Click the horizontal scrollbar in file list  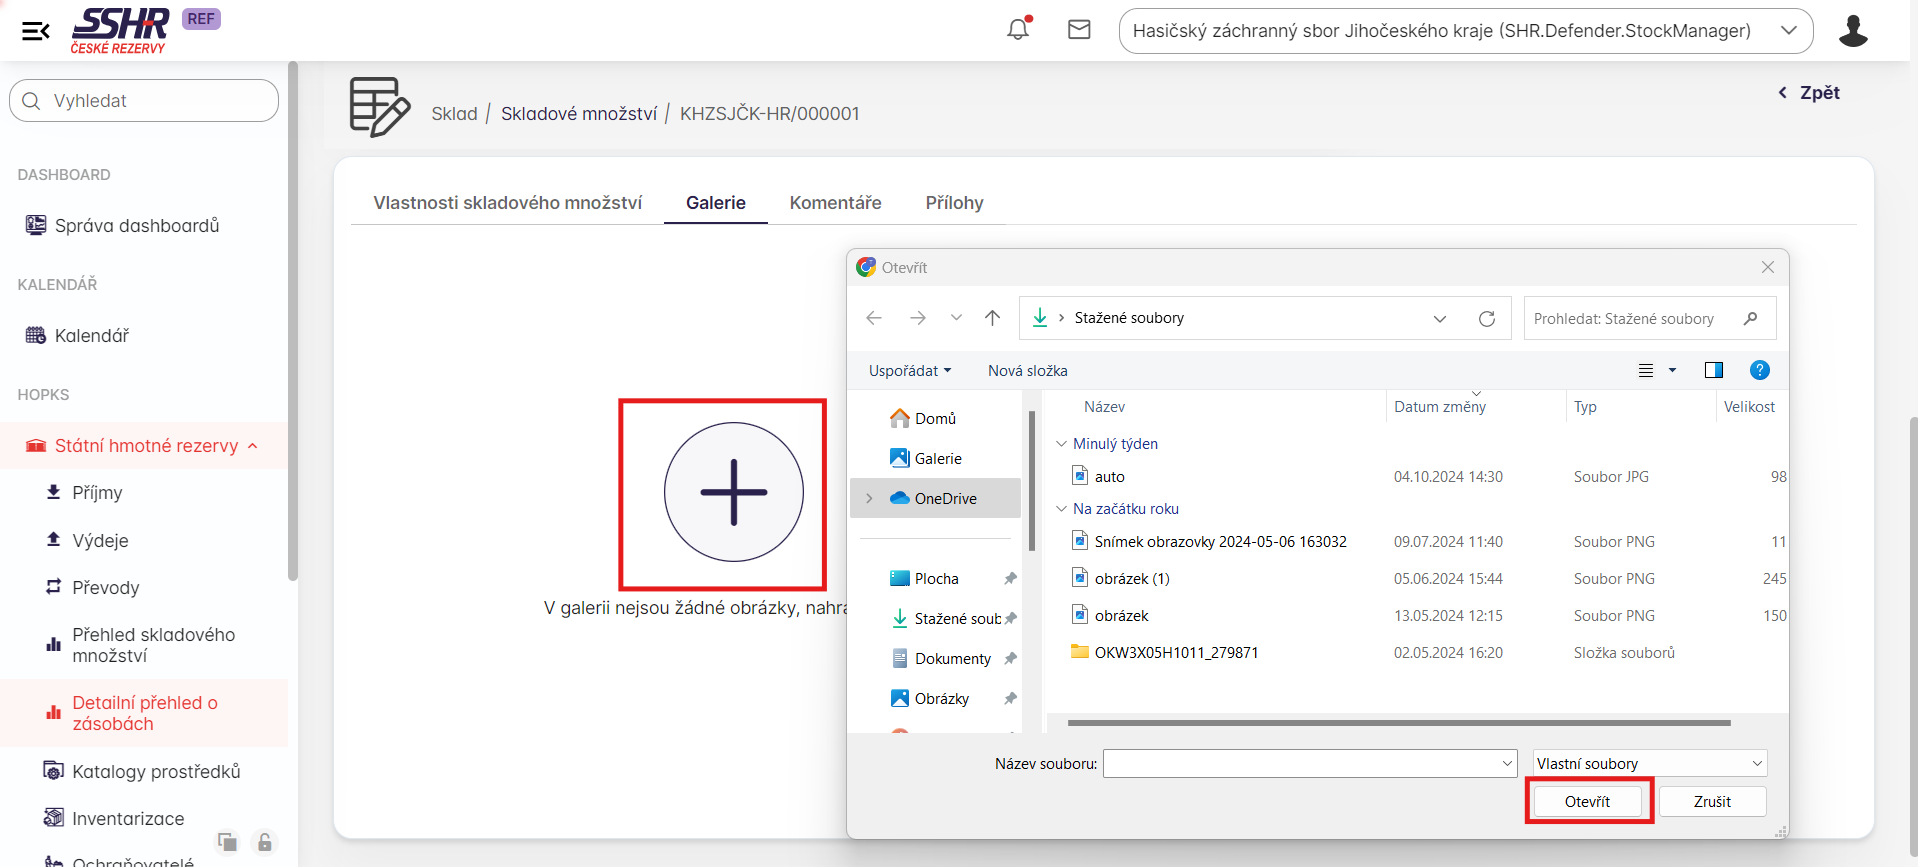pyautogui.click(x=1398, y=722)
